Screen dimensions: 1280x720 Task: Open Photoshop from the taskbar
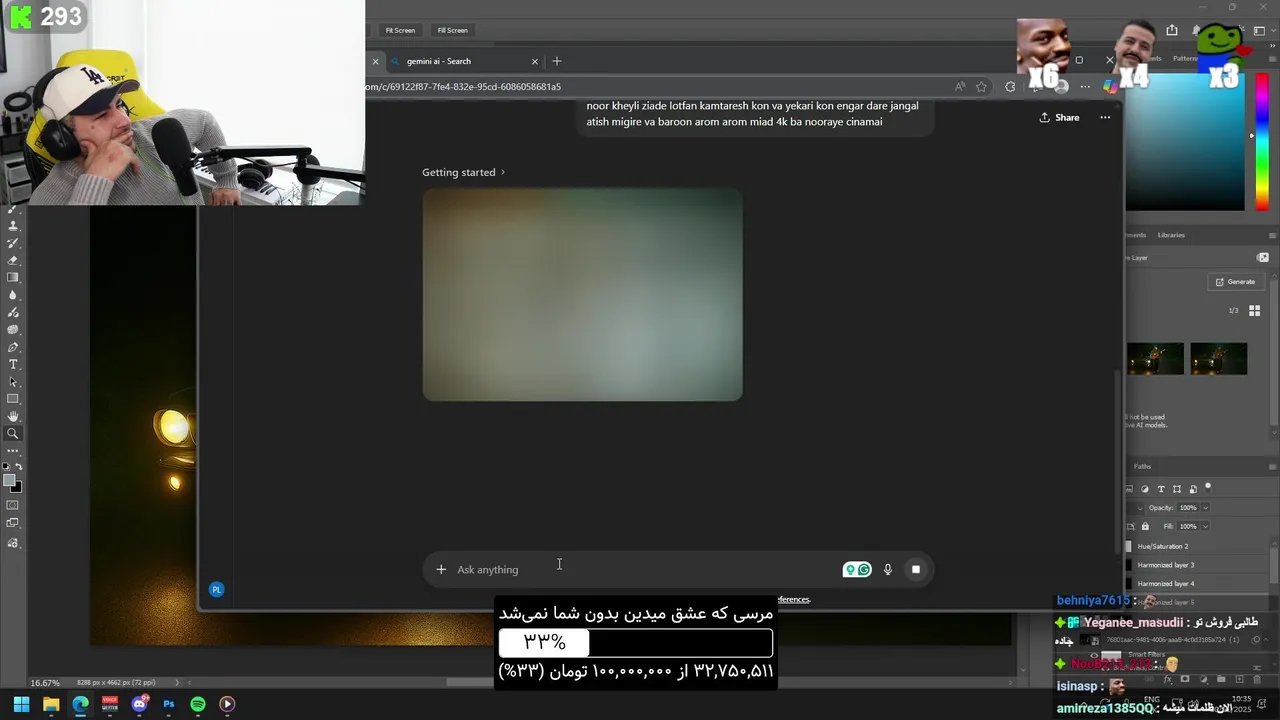tap(169, 704)
